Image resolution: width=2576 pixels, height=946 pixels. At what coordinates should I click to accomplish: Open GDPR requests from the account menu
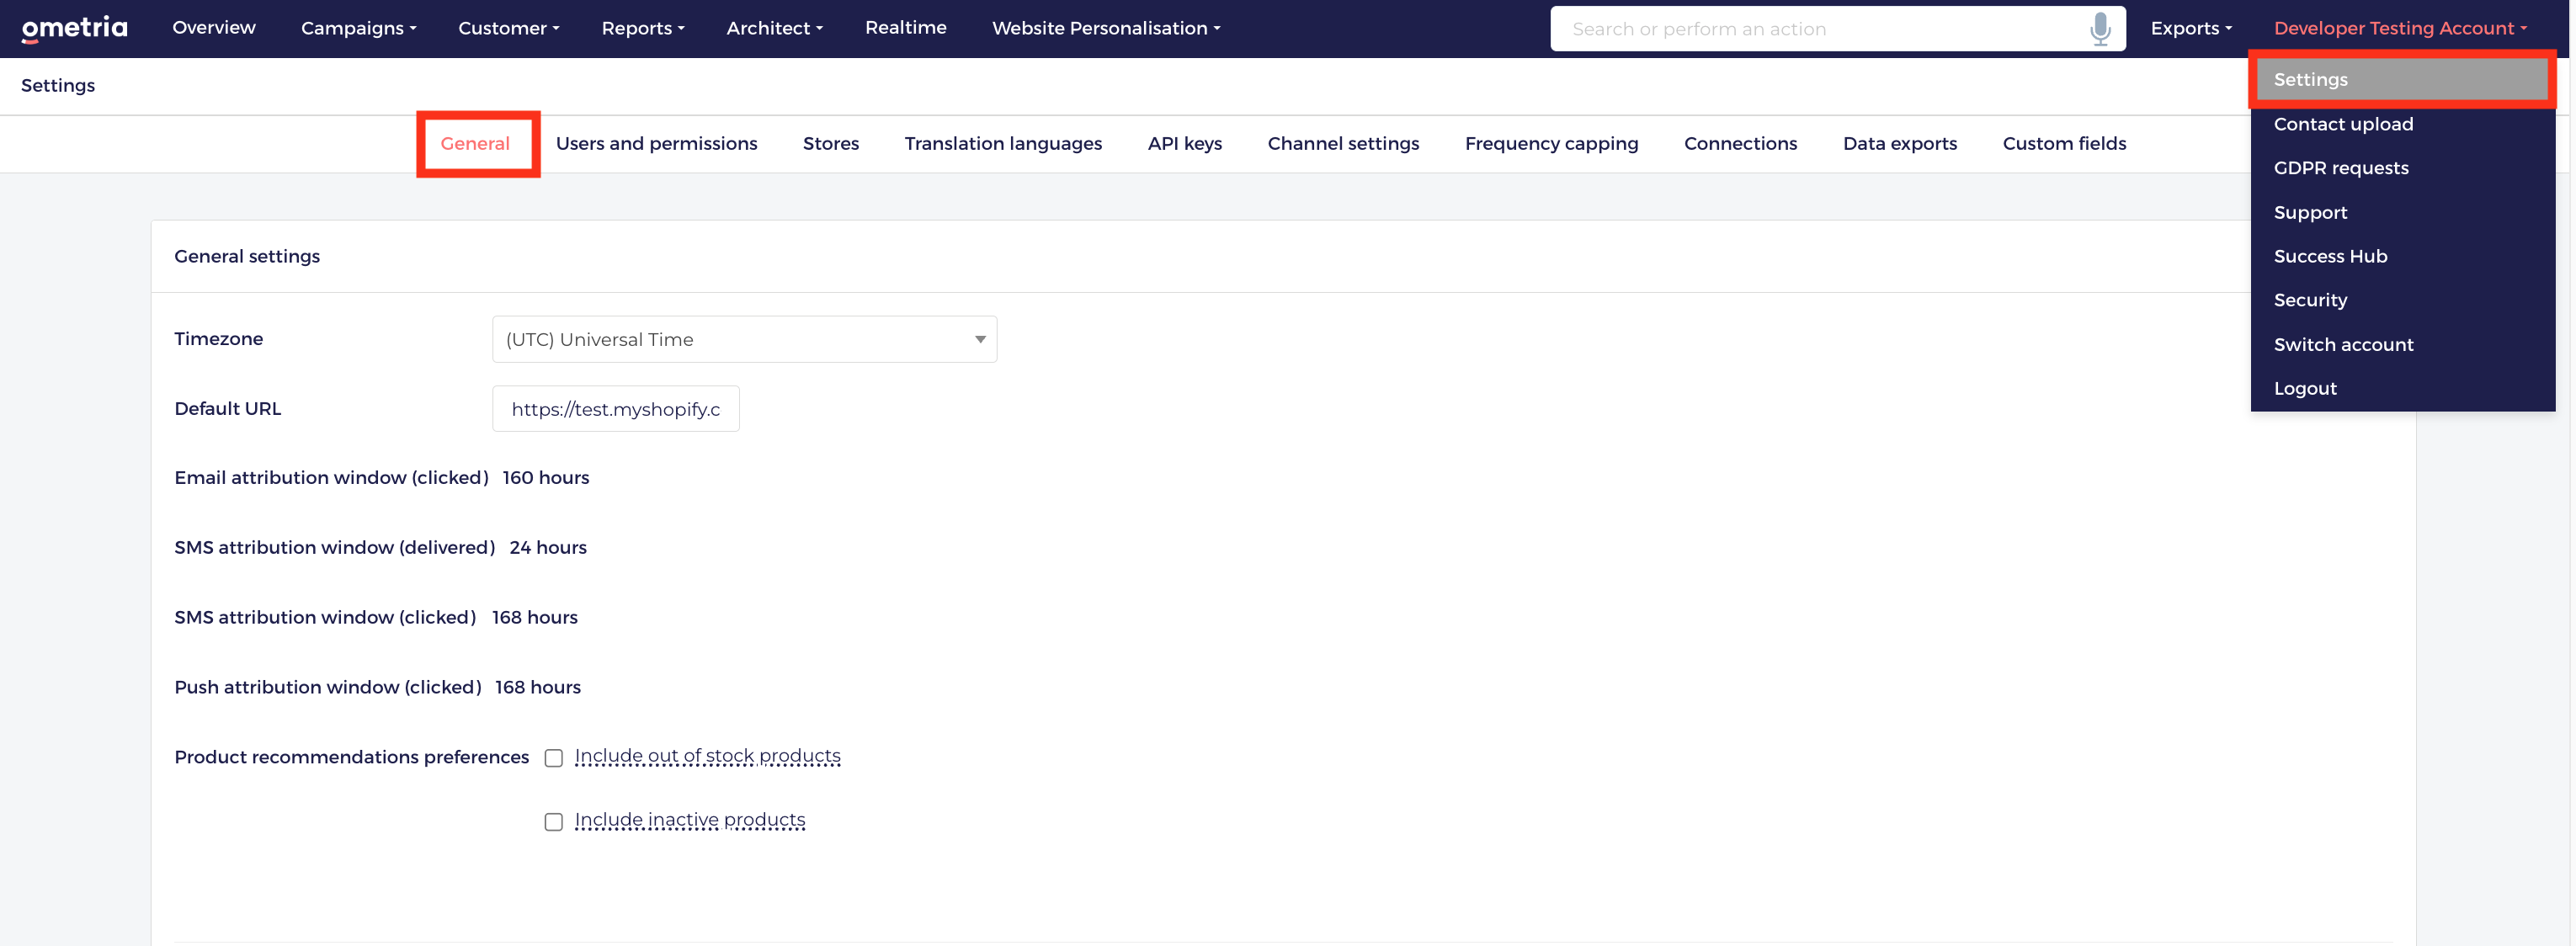(2341, 168)
